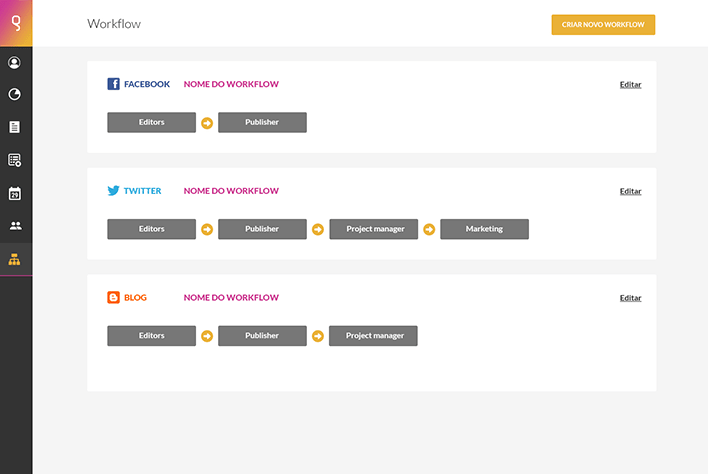708x474 pixels.
Task: Edit the Twitter workflow via Editar
Action: click(630, 191)
